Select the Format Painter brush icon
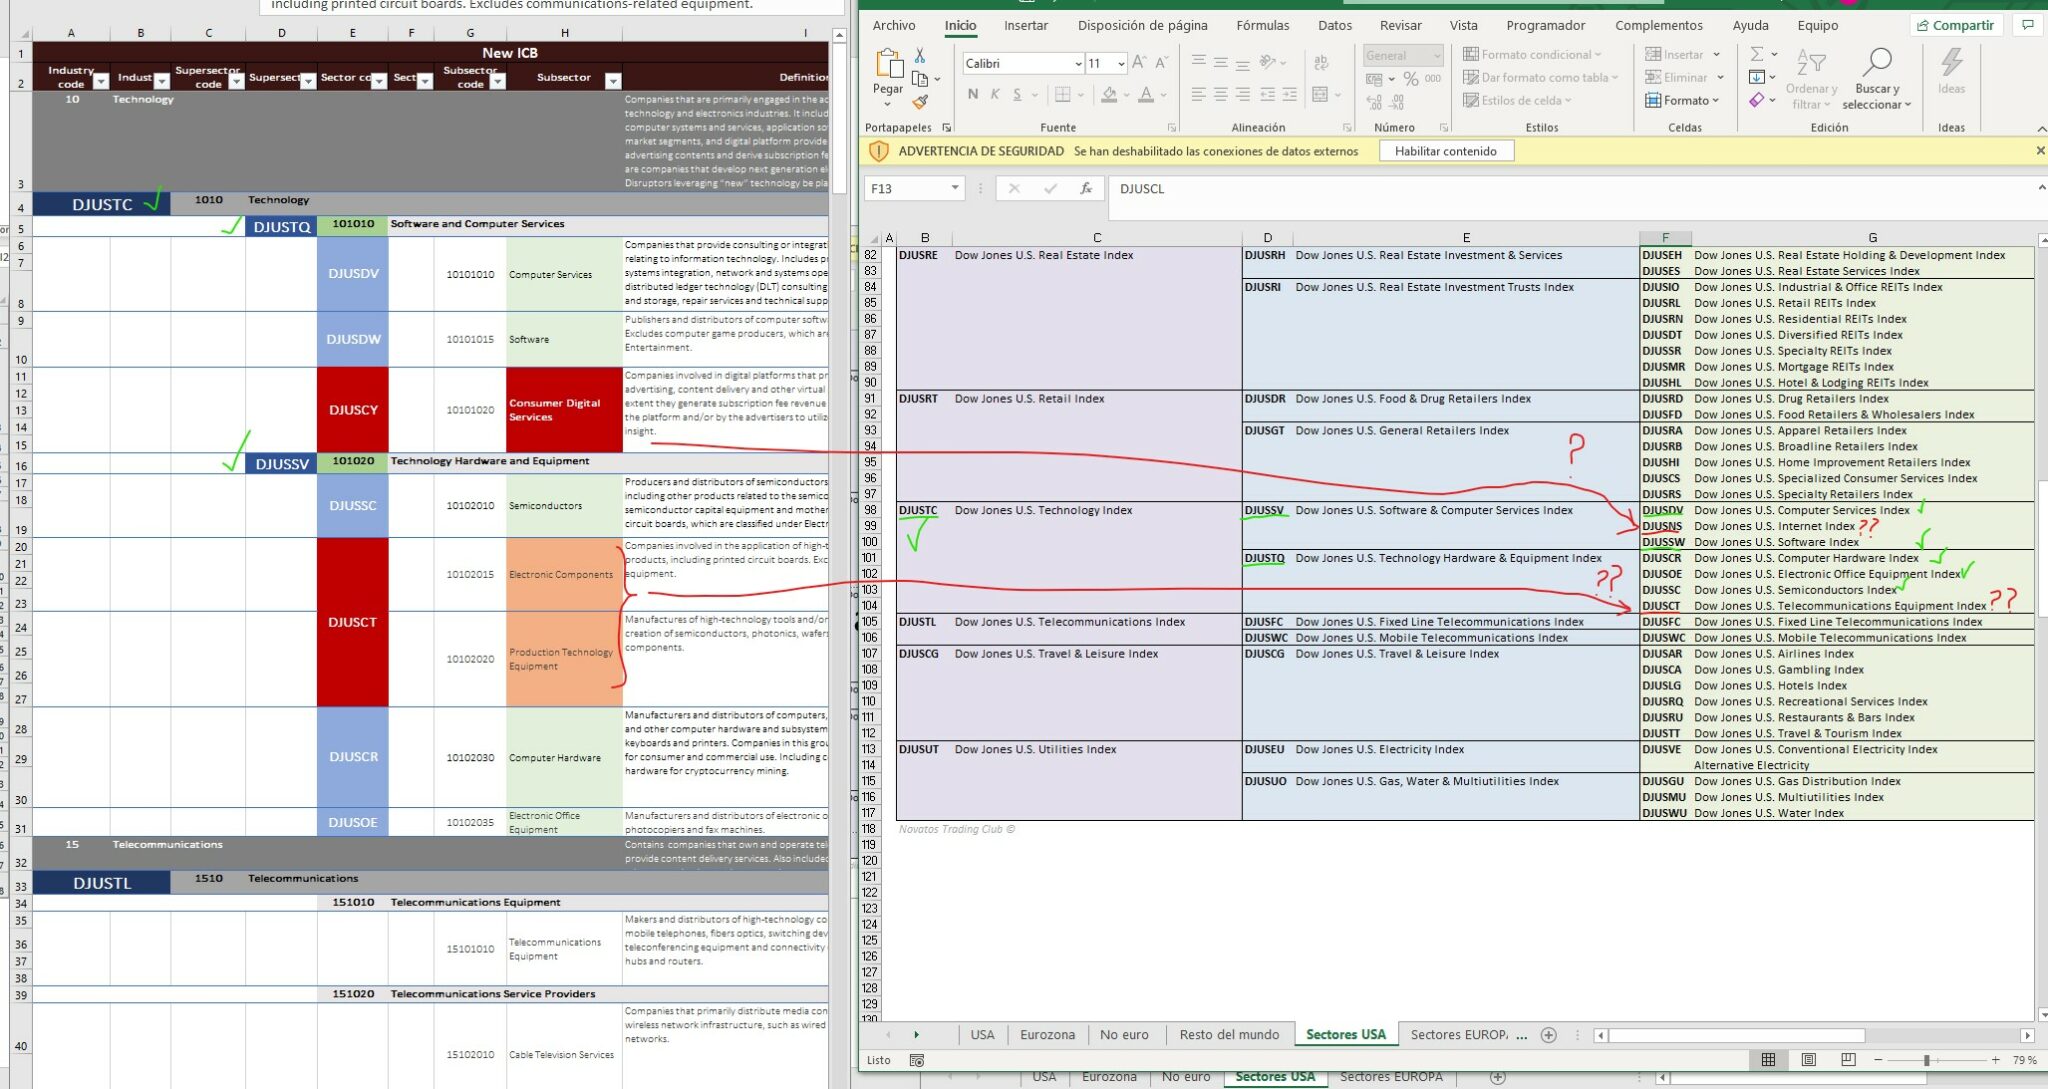Image resolution: width=2048 pixels, height=1089 pixels. point(920,101)
